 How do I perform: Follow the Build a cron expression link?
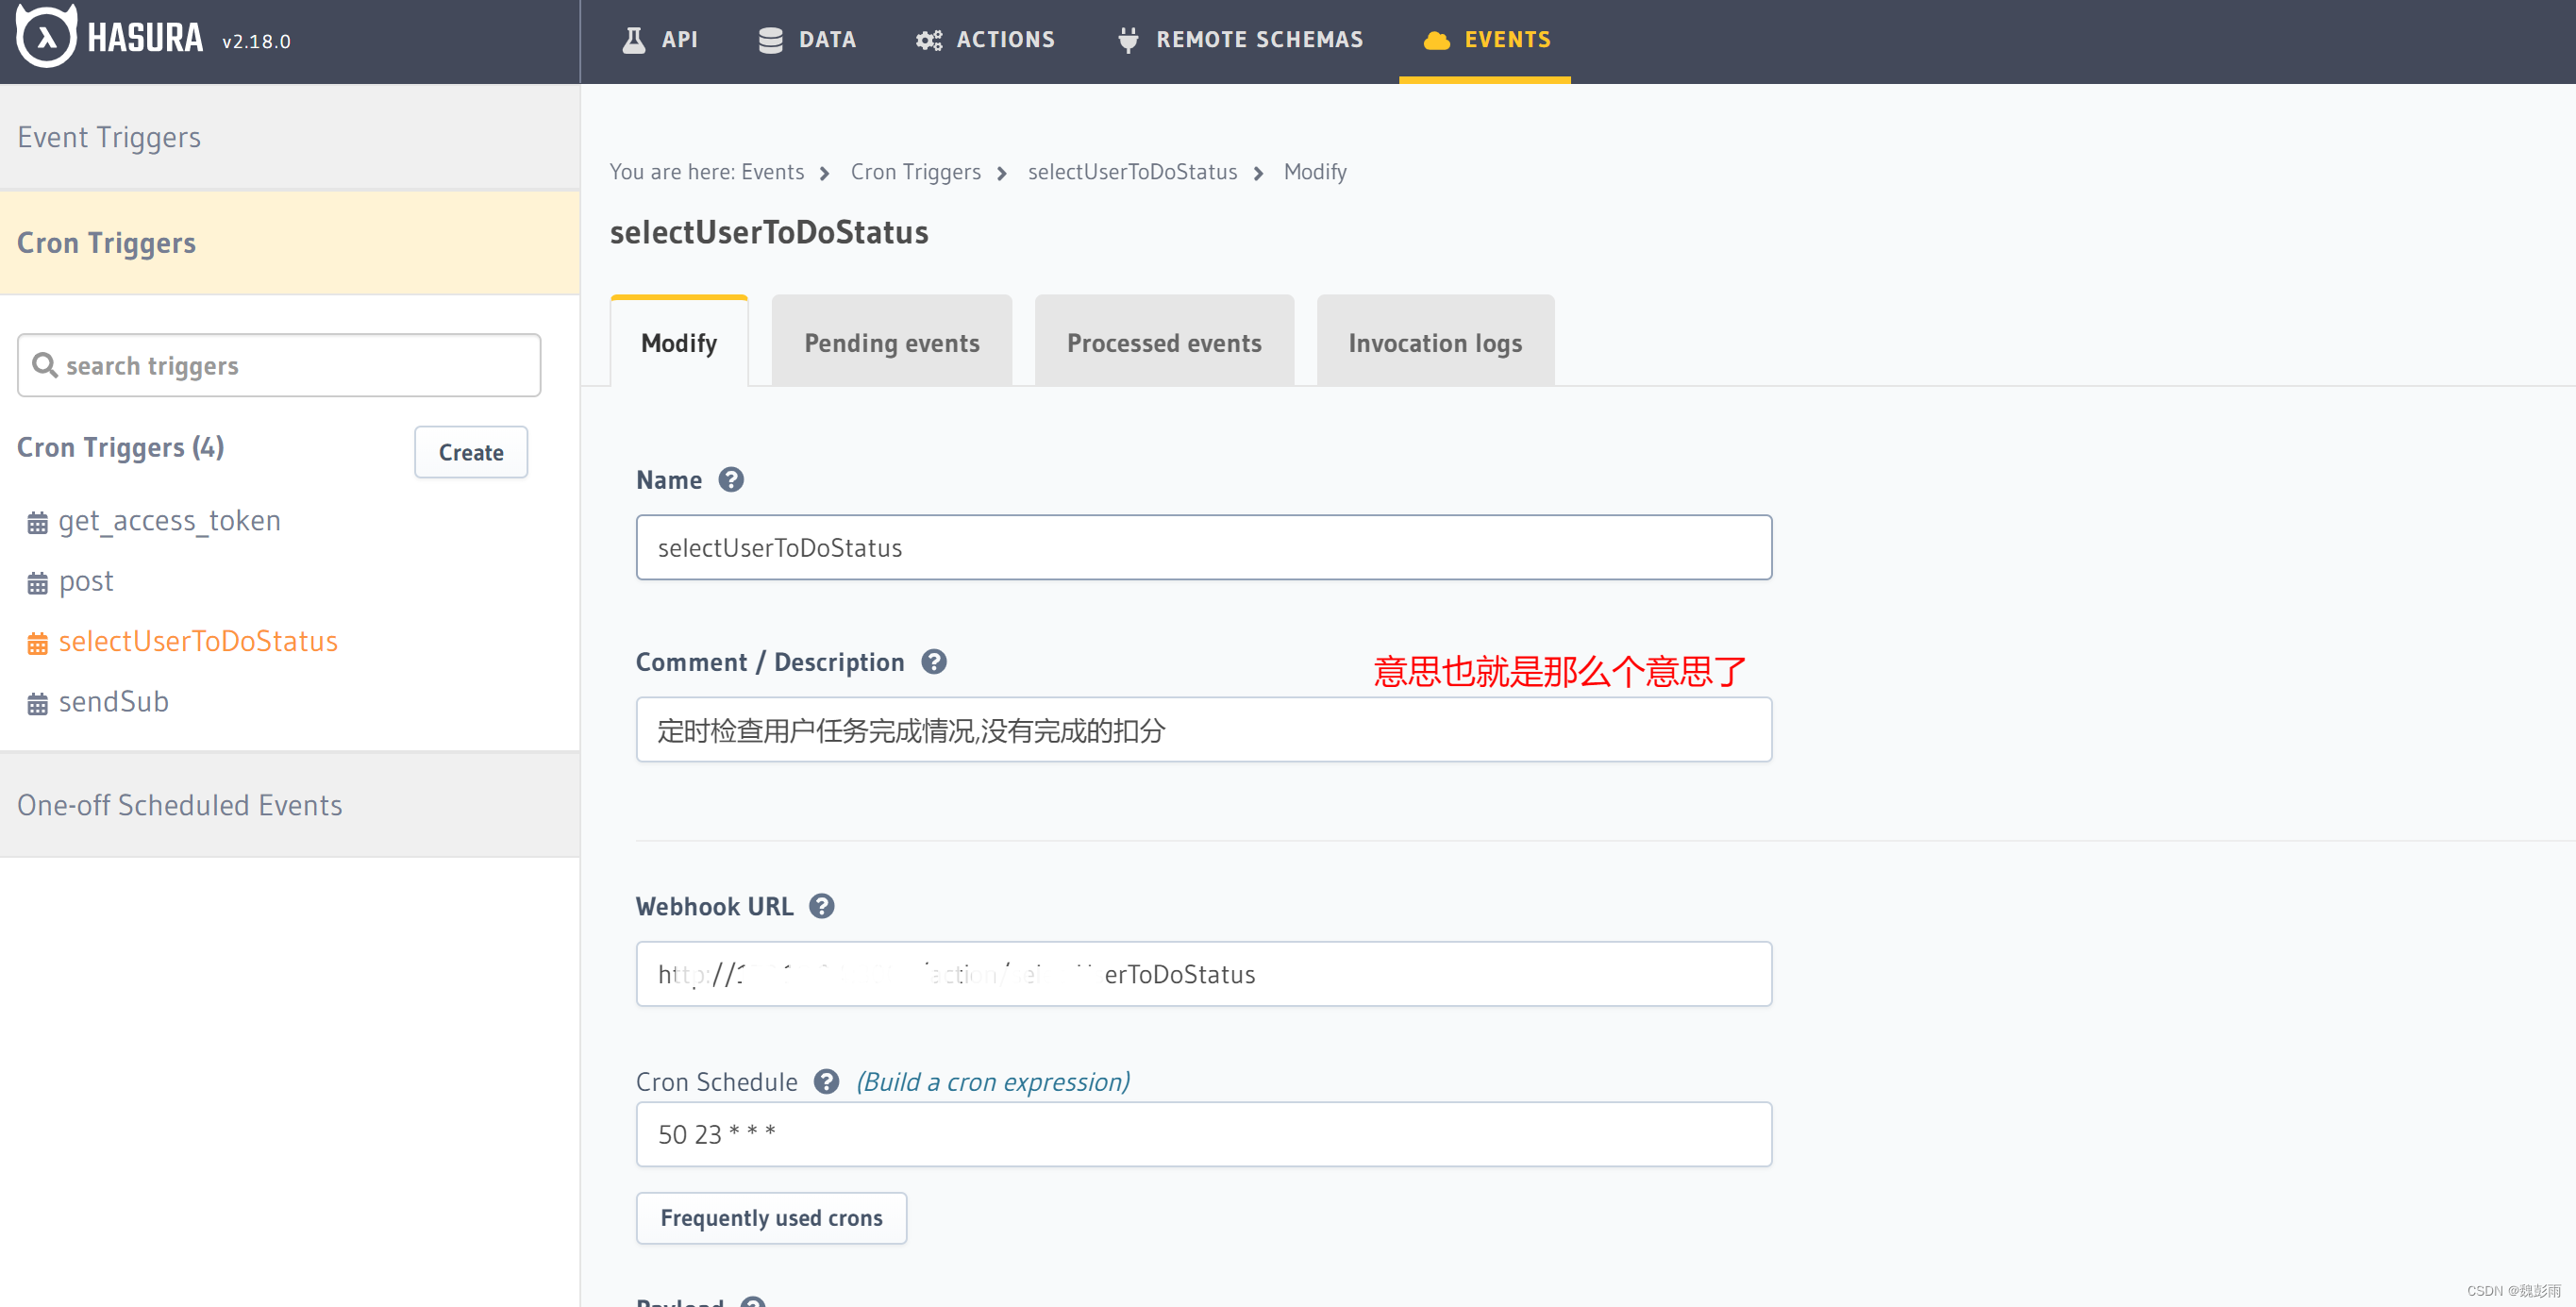coord(993,1082)
